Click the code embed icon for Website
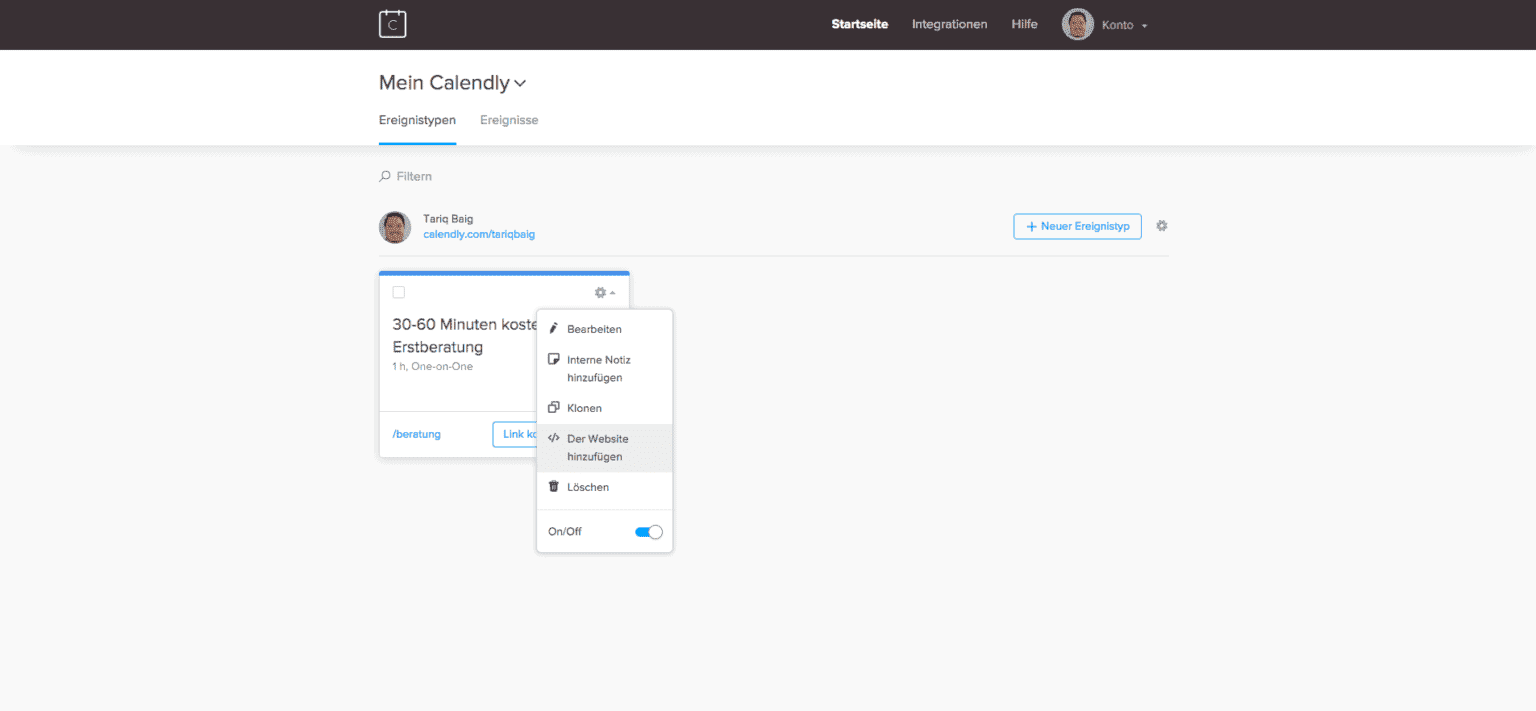1536x711 pixels. pos(554,439)
